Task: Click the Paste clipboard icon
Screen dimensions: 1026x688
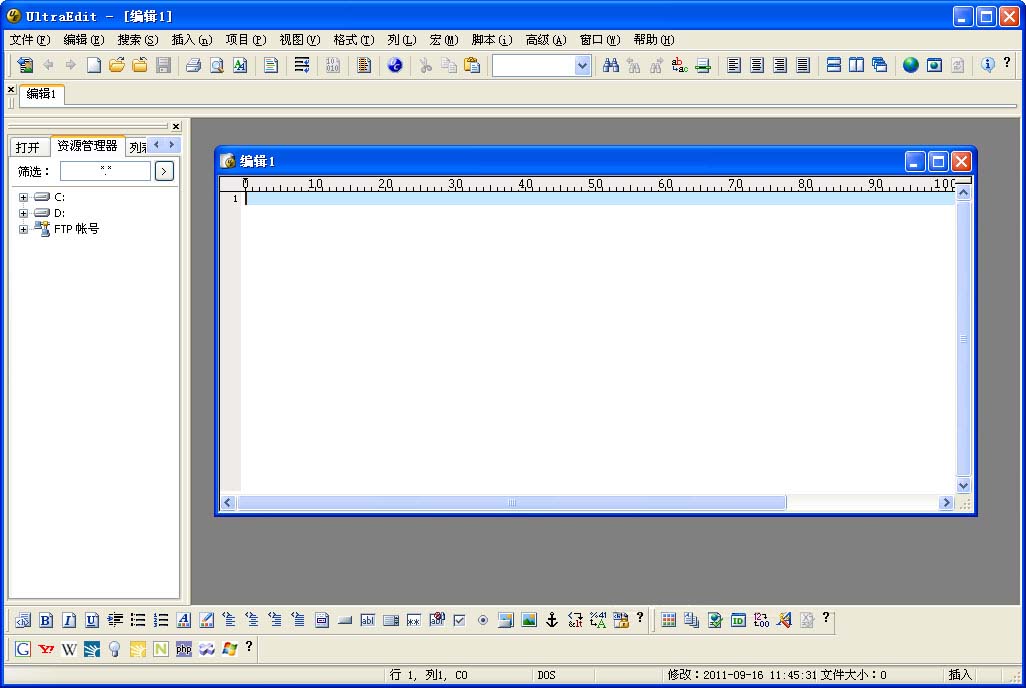Action: click(472, 65)
